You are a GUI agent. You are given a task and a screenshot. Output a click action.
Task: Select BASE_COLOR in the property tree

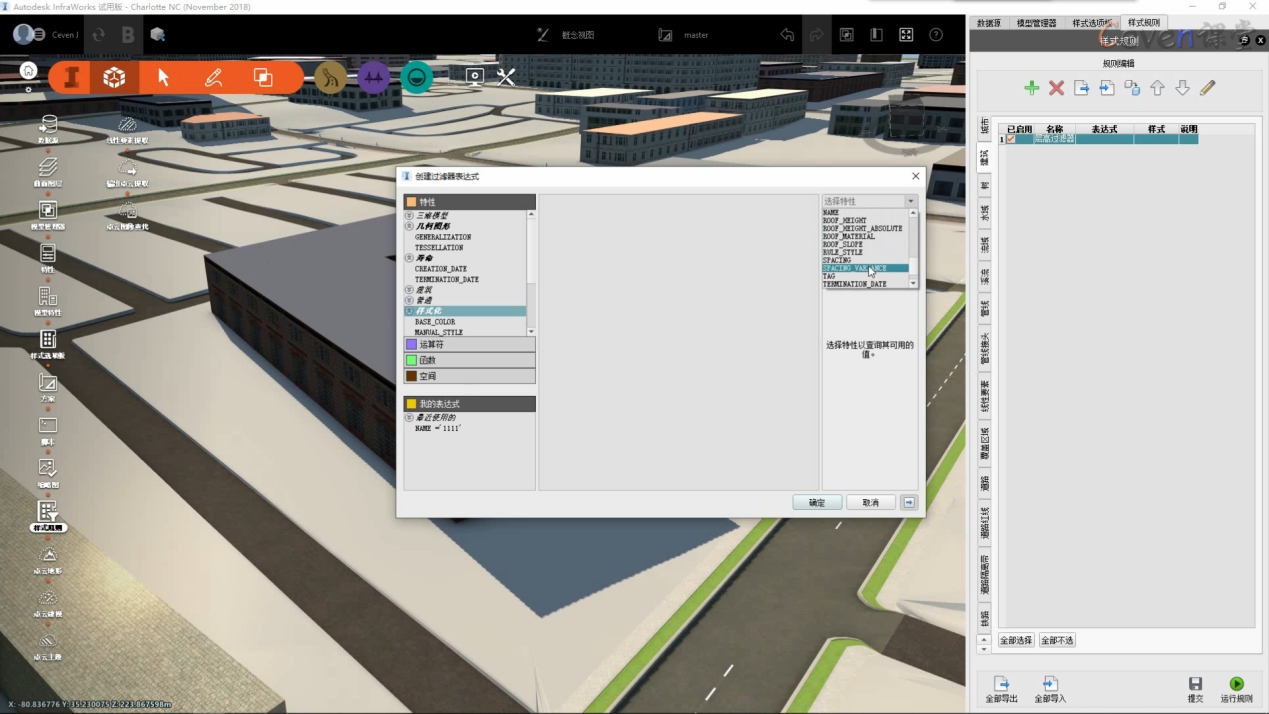(x=435, y=322)
